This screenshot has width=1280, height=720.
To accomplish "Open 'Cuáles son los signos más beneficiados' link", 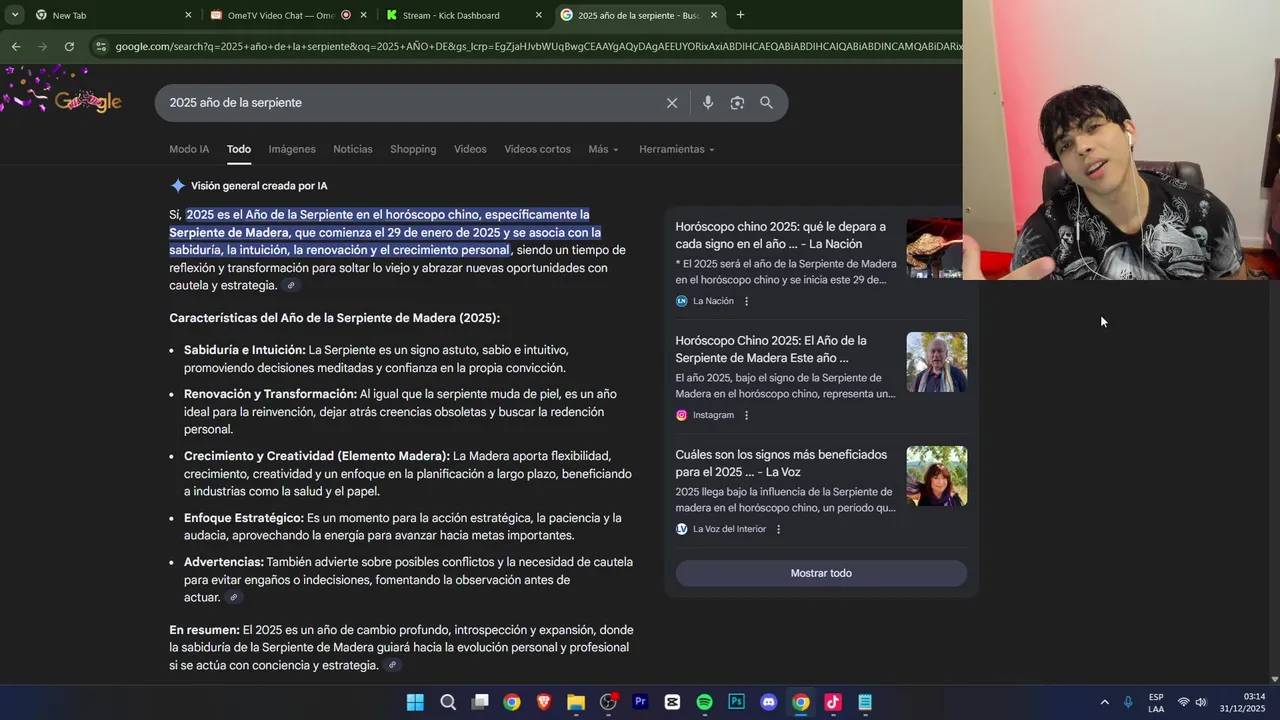I will [781, 463].
